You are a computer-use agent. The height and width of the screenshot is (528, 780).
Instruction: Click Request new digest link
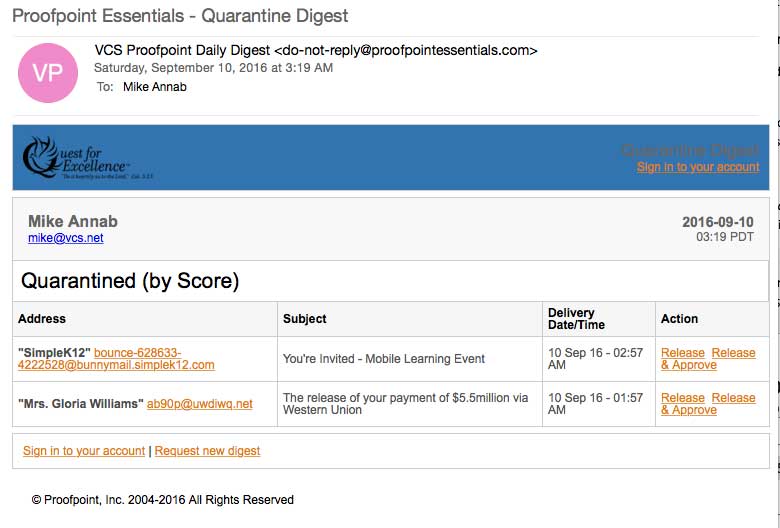coord(207,451)
